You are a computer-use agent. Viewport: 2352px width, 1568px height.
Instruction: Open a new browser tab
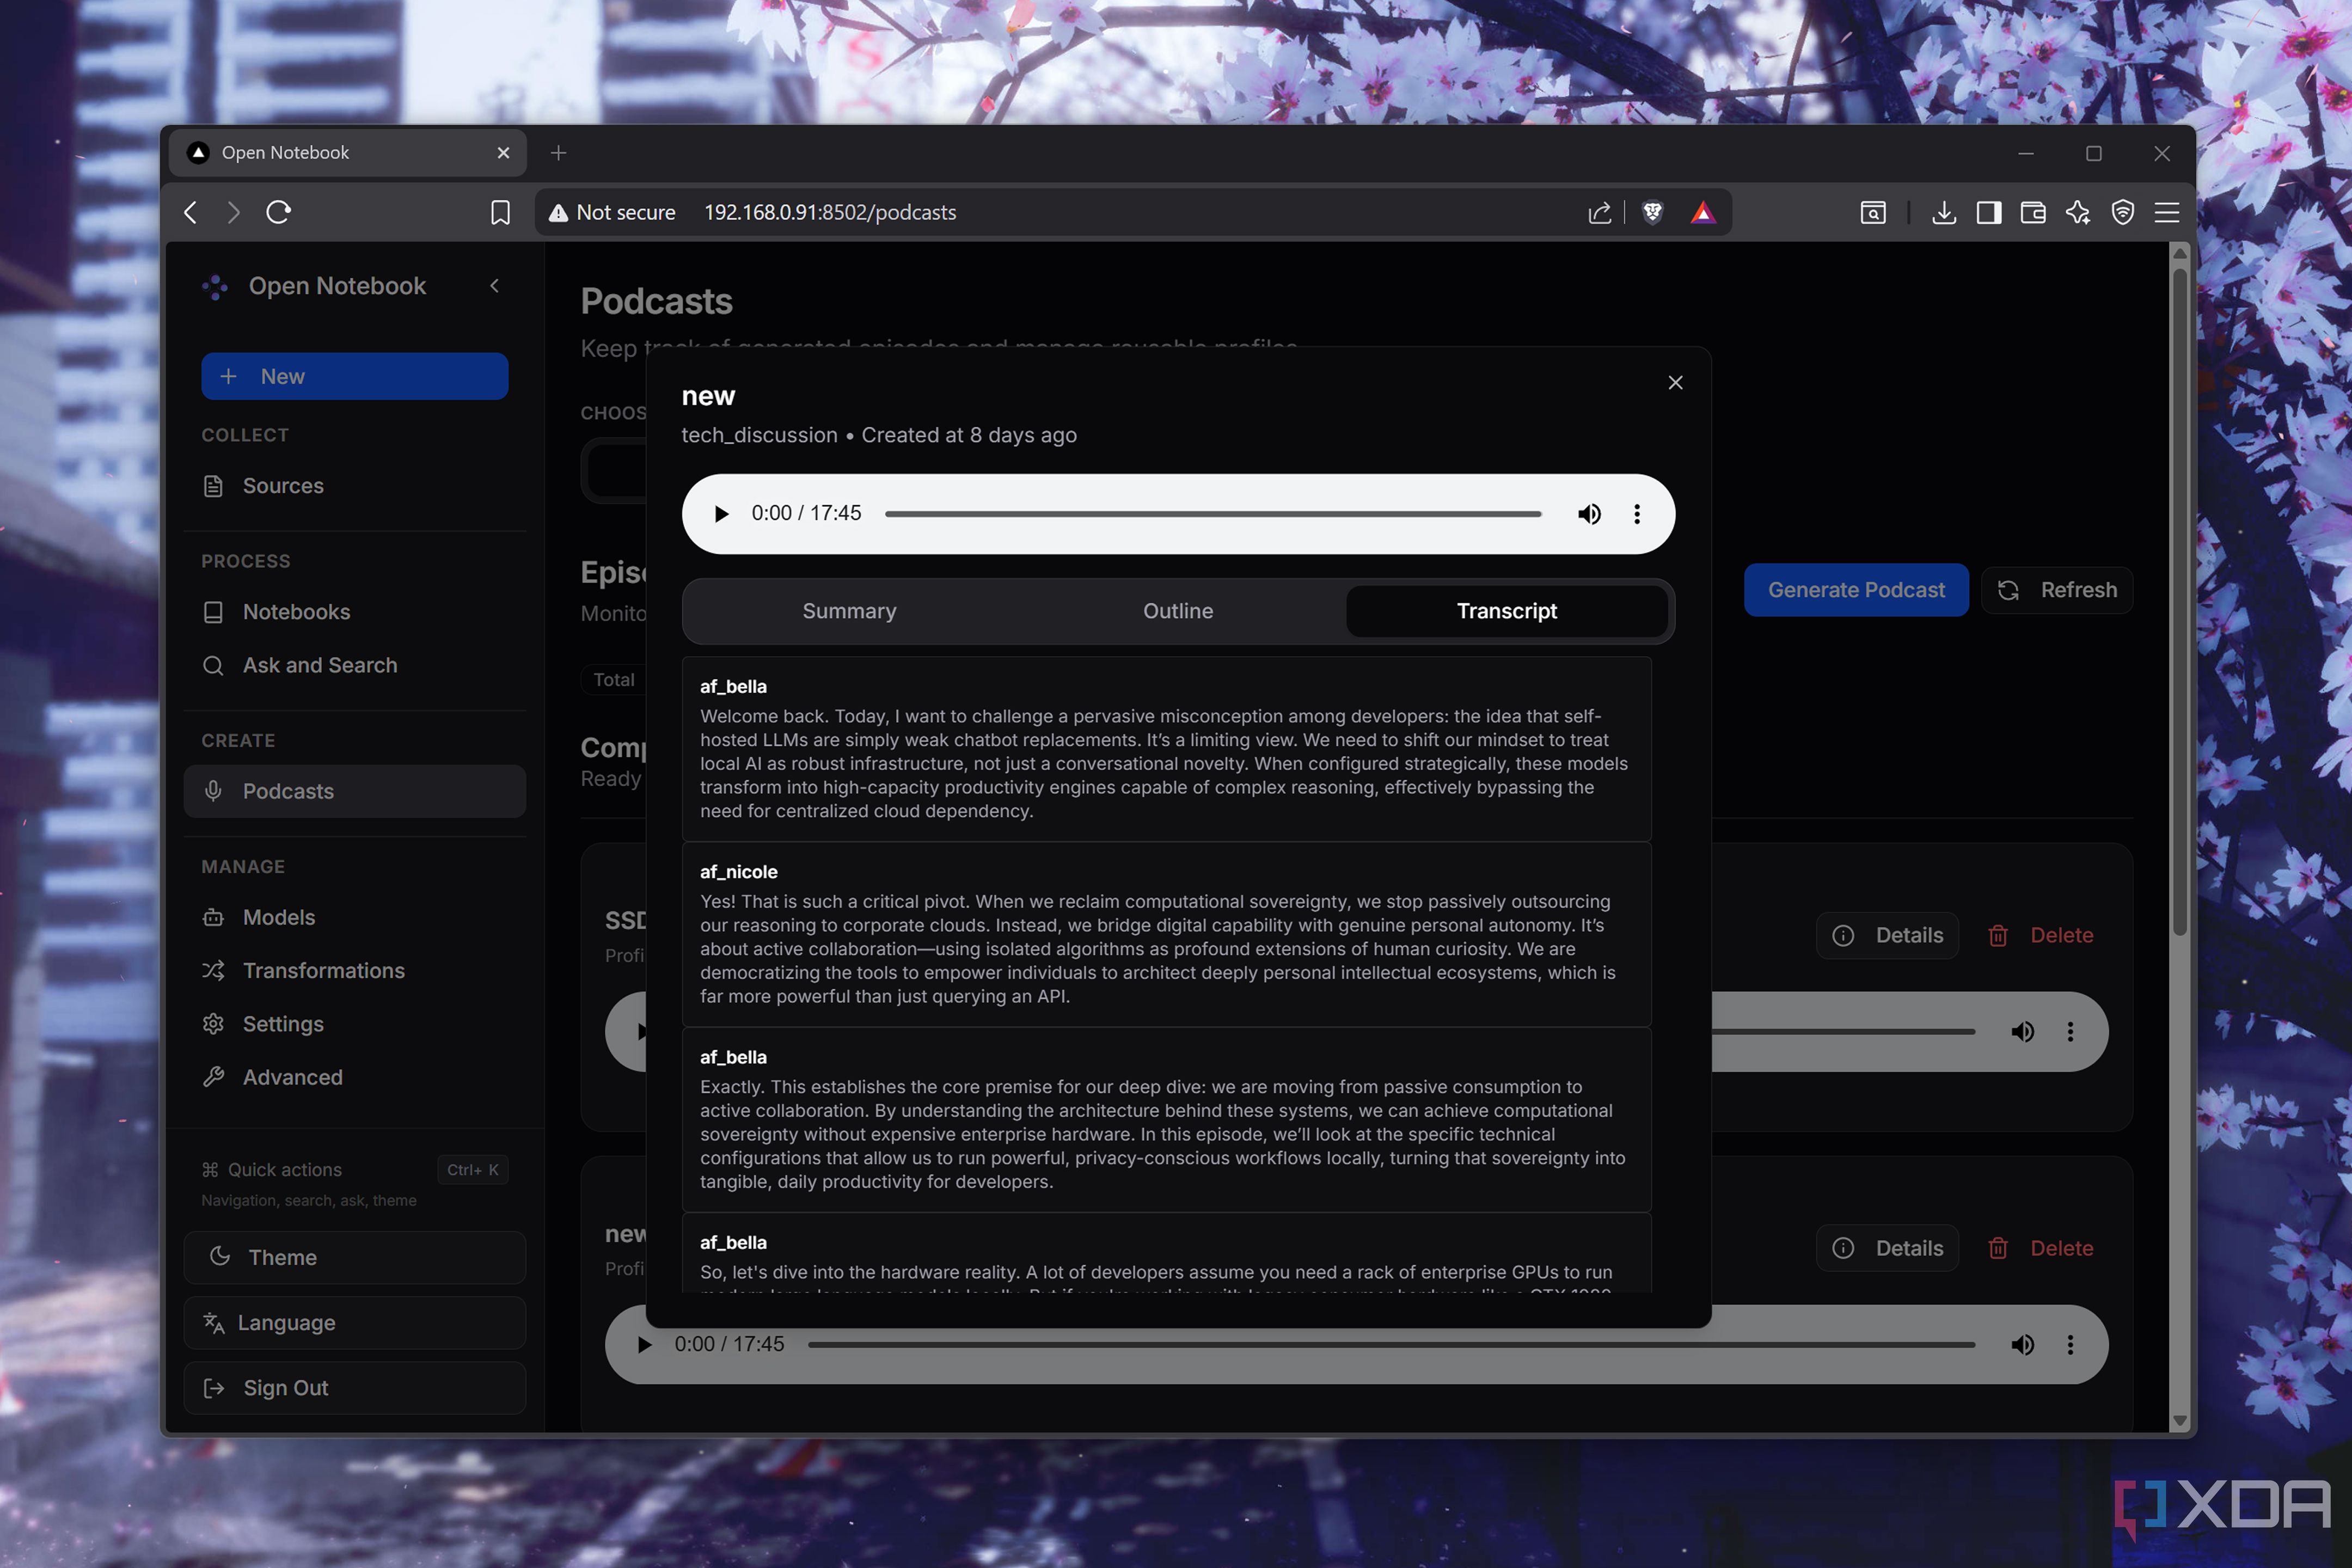(559, 153)
